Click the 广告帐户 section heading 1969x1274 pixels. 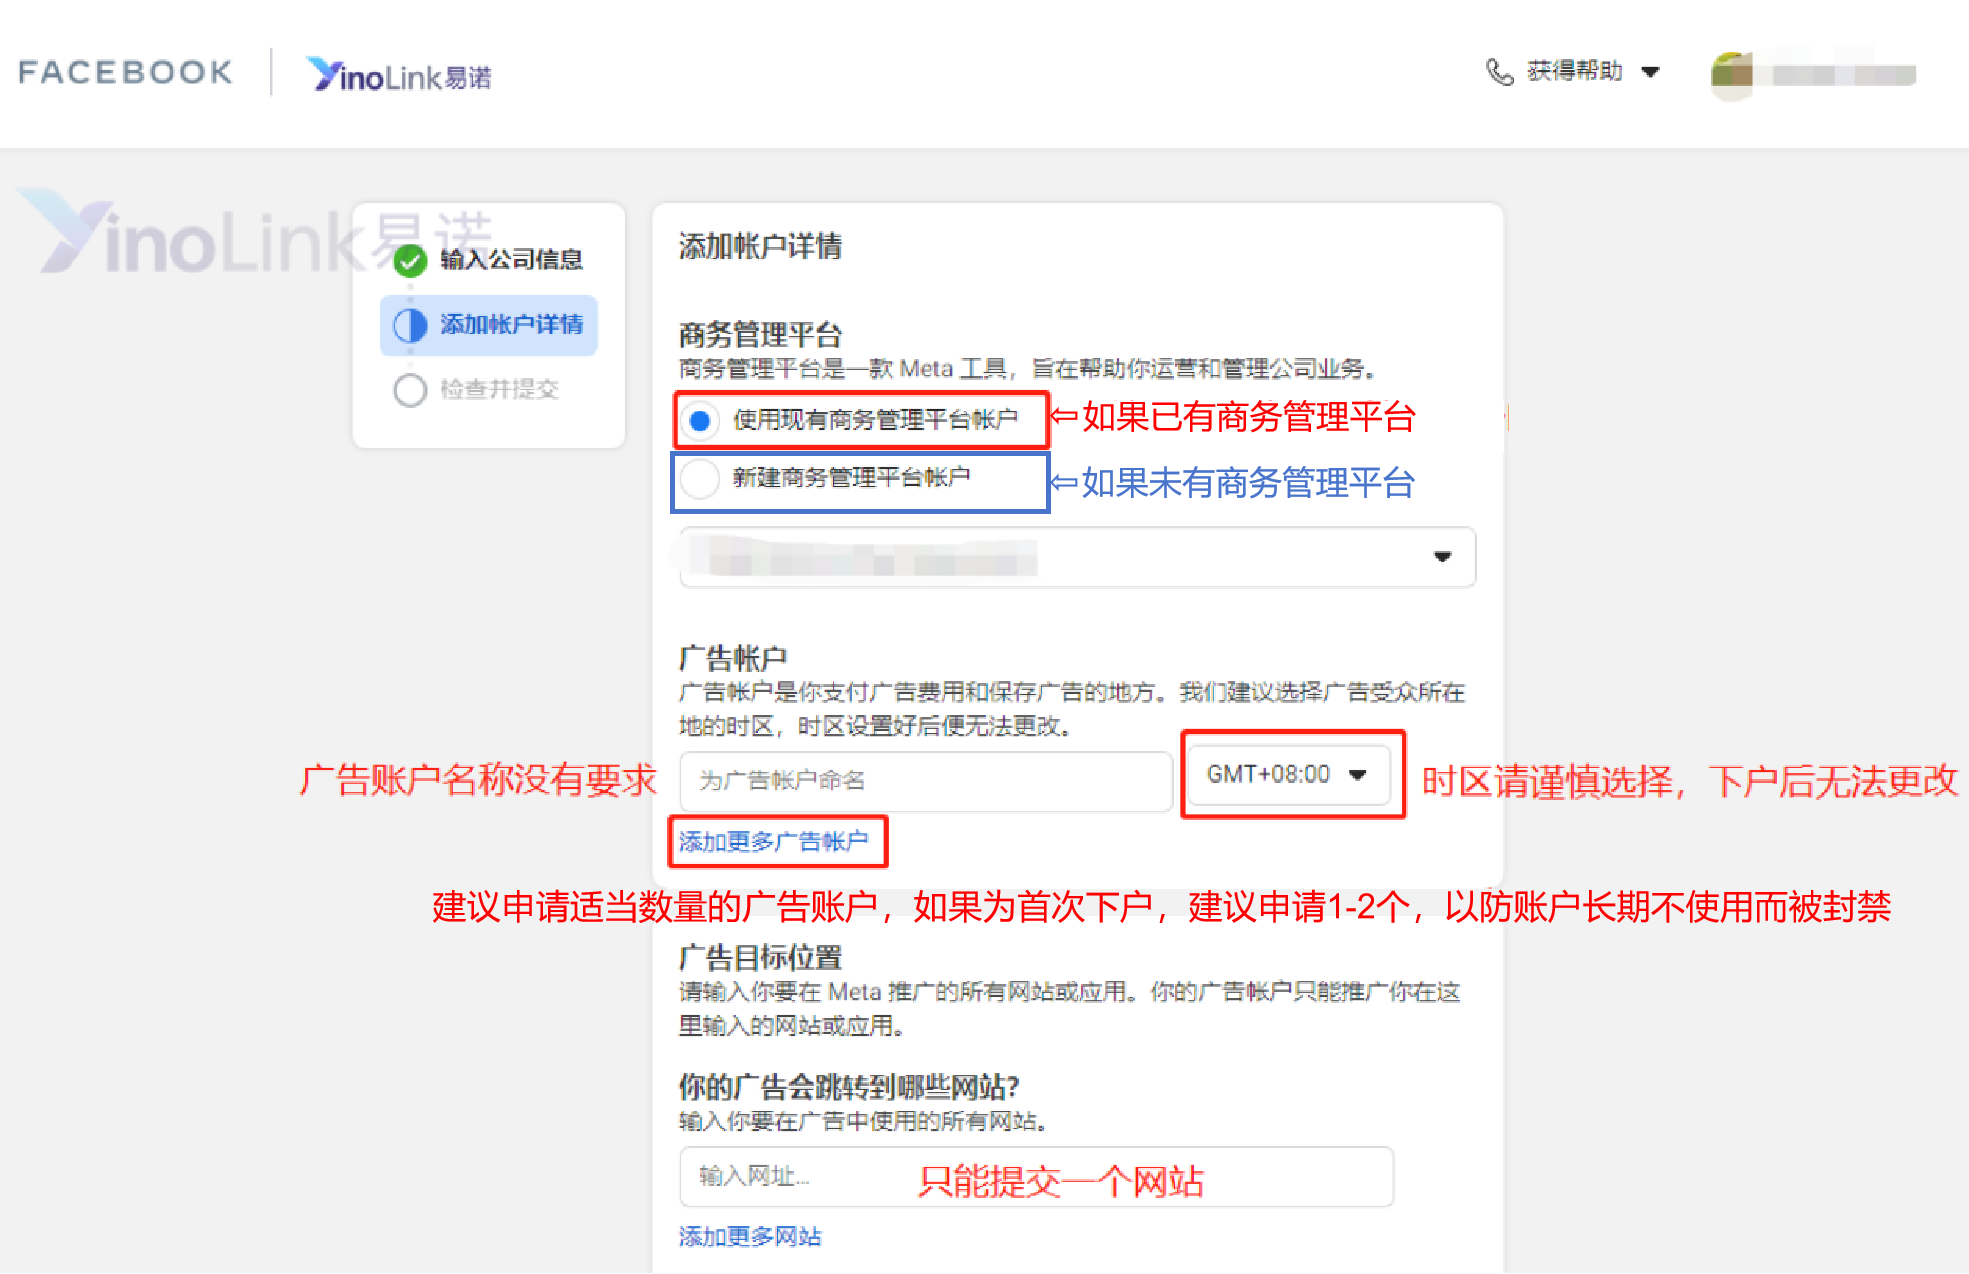tap(733, 658)
